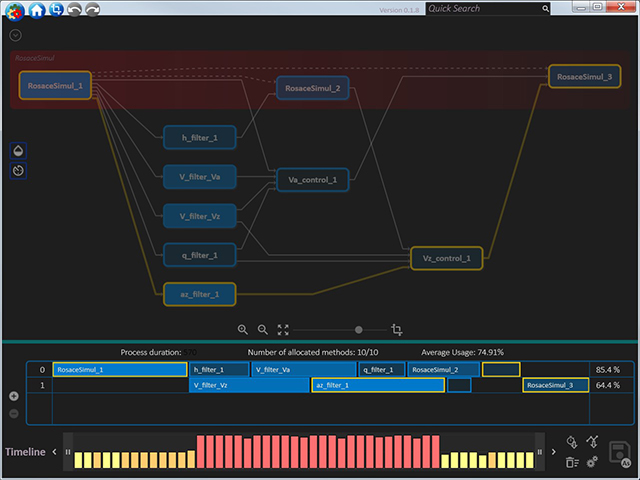Viewport: 640px width, 480px height.
Task: Select the q_filter_1 node
Action: pyautogui.click(x=200, y=255)
